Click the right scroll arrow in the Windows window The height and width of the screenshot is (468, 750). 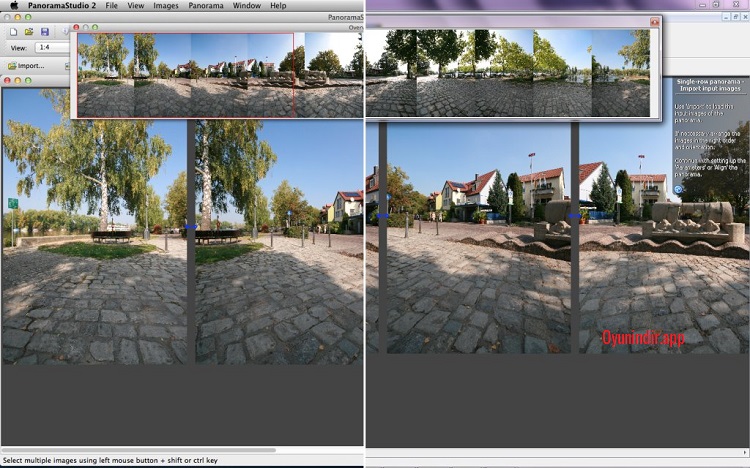point(745,452)
